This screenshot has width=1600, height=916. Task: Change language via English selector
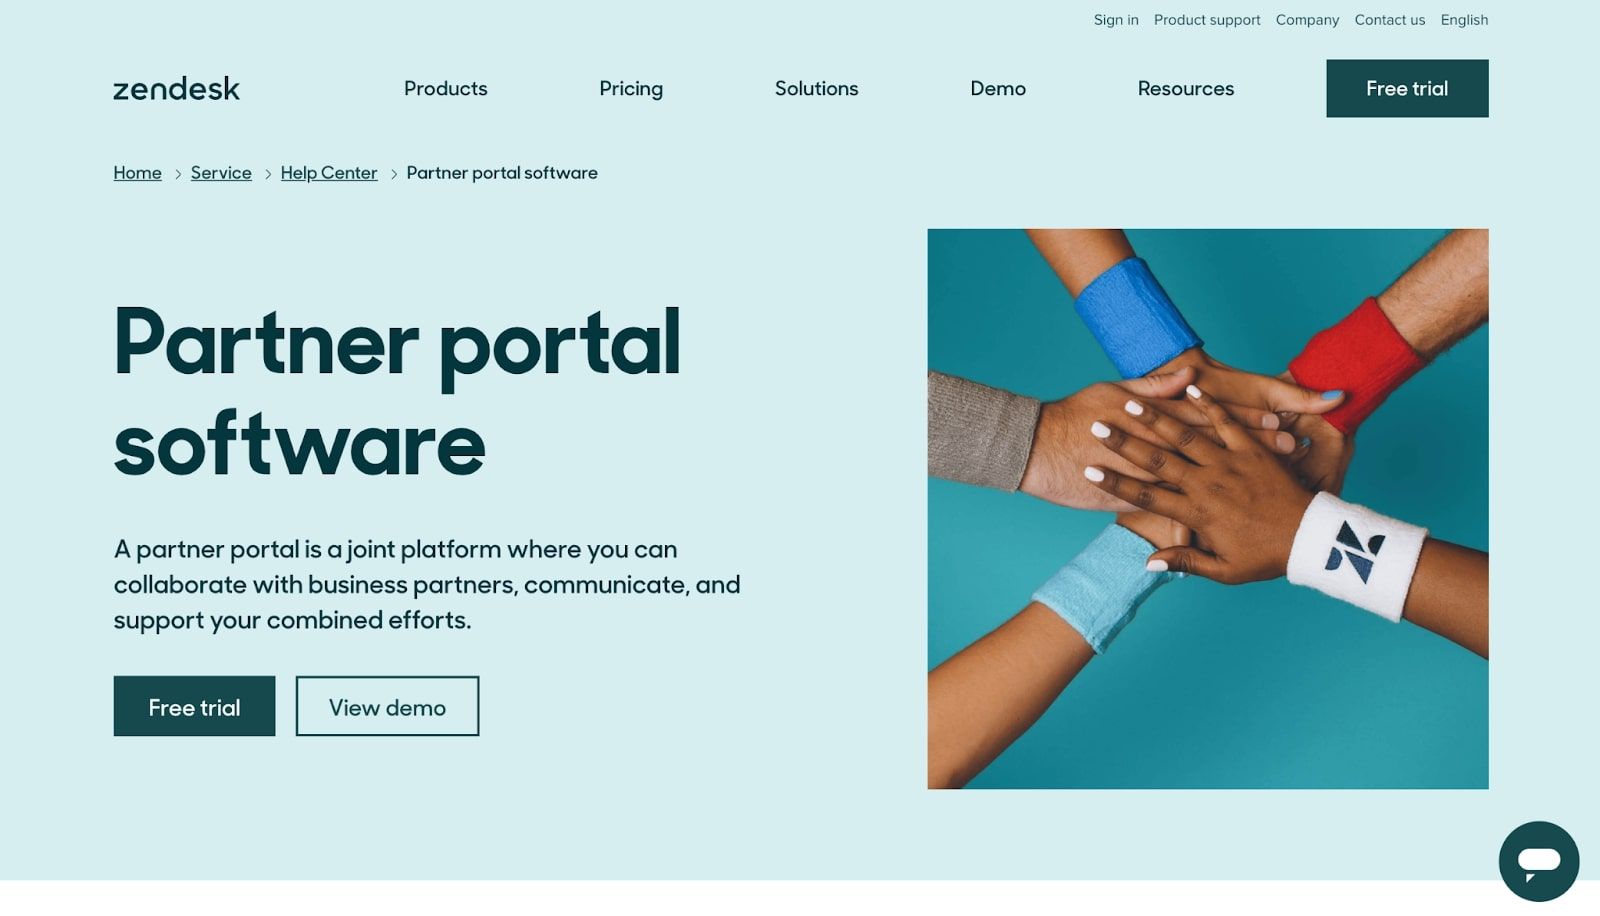[x=1464, y=20]
